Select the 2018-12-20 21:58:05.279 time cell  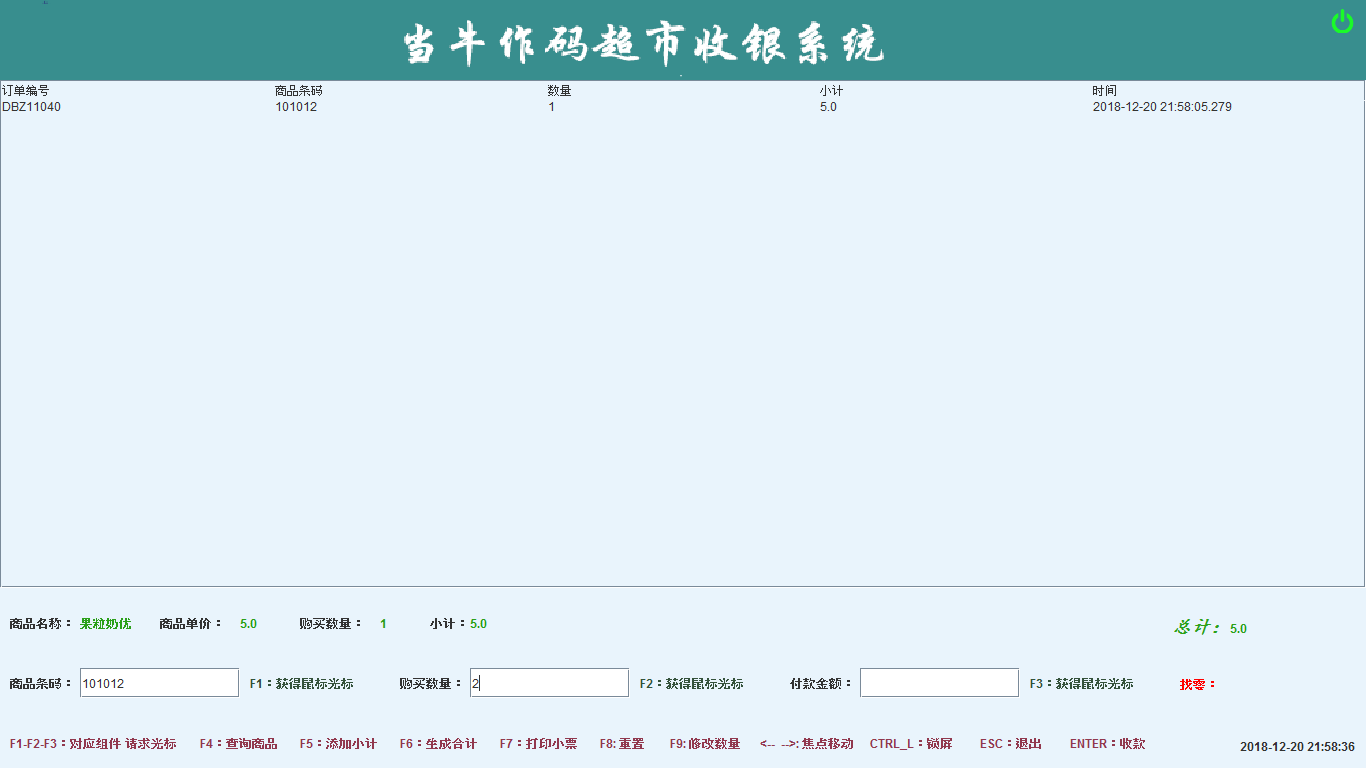tap(1162, 107)
